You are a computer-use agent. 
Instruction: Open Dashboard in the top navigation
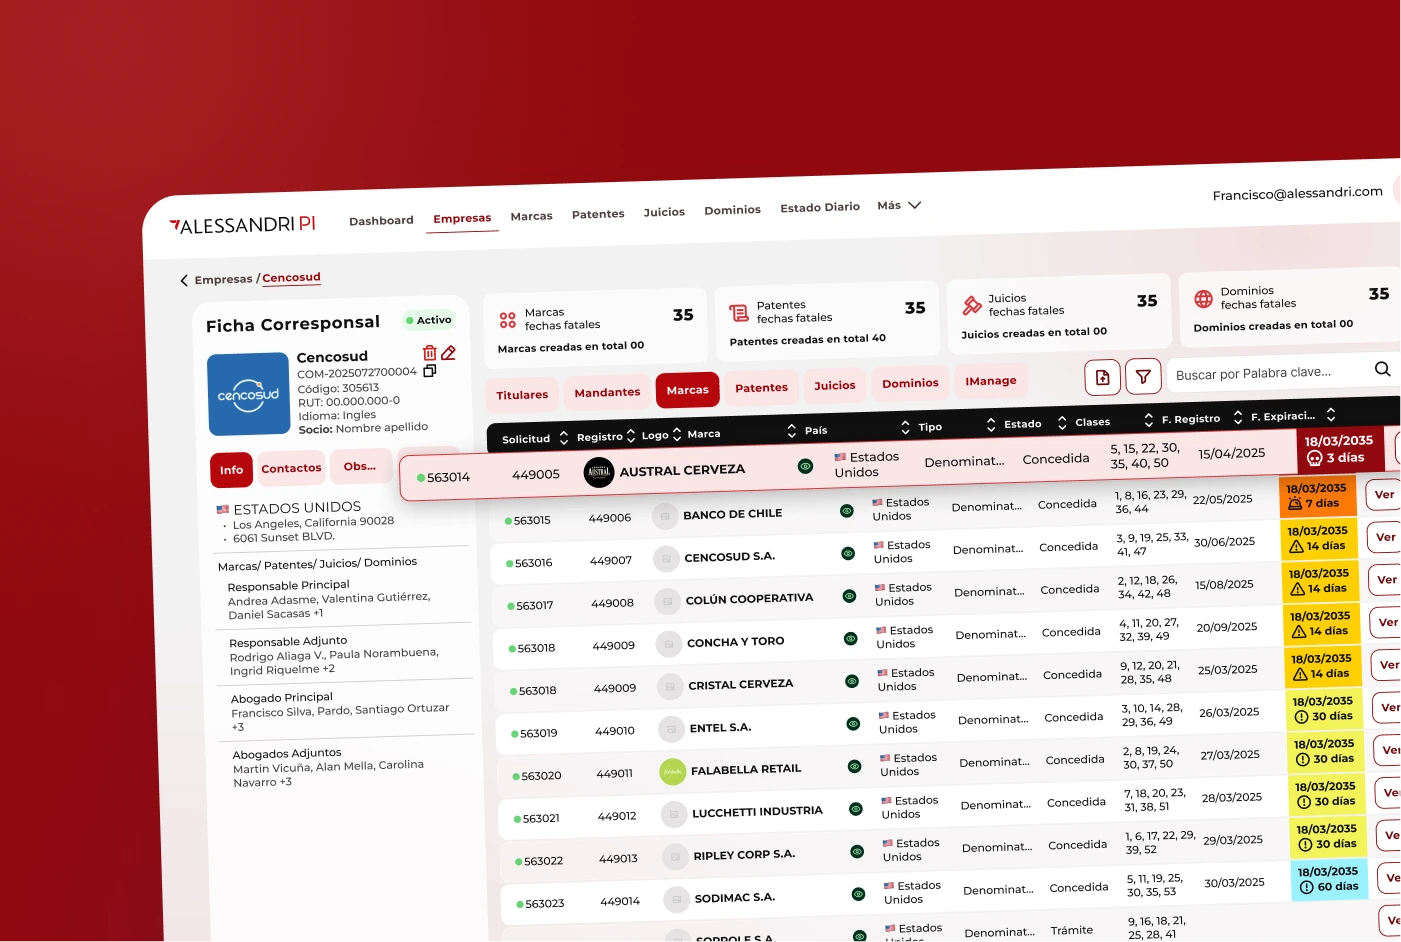click(381, 221)
